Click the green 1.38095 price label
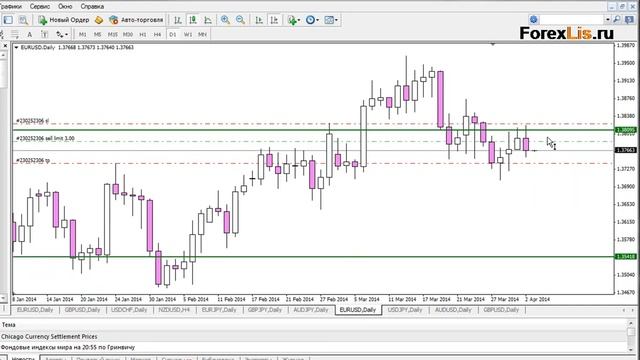 pyautogui.click(x=626, y=130)
